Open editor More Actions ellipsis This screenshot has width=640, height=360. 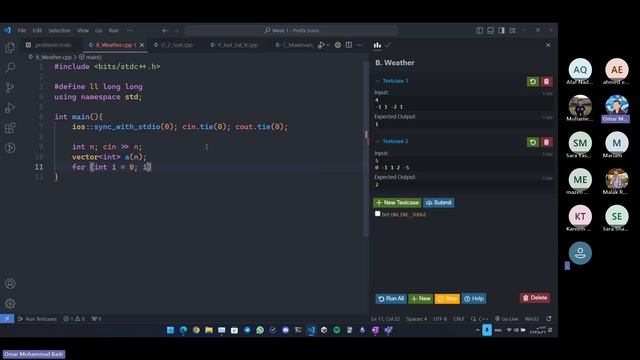coord(360,45)
